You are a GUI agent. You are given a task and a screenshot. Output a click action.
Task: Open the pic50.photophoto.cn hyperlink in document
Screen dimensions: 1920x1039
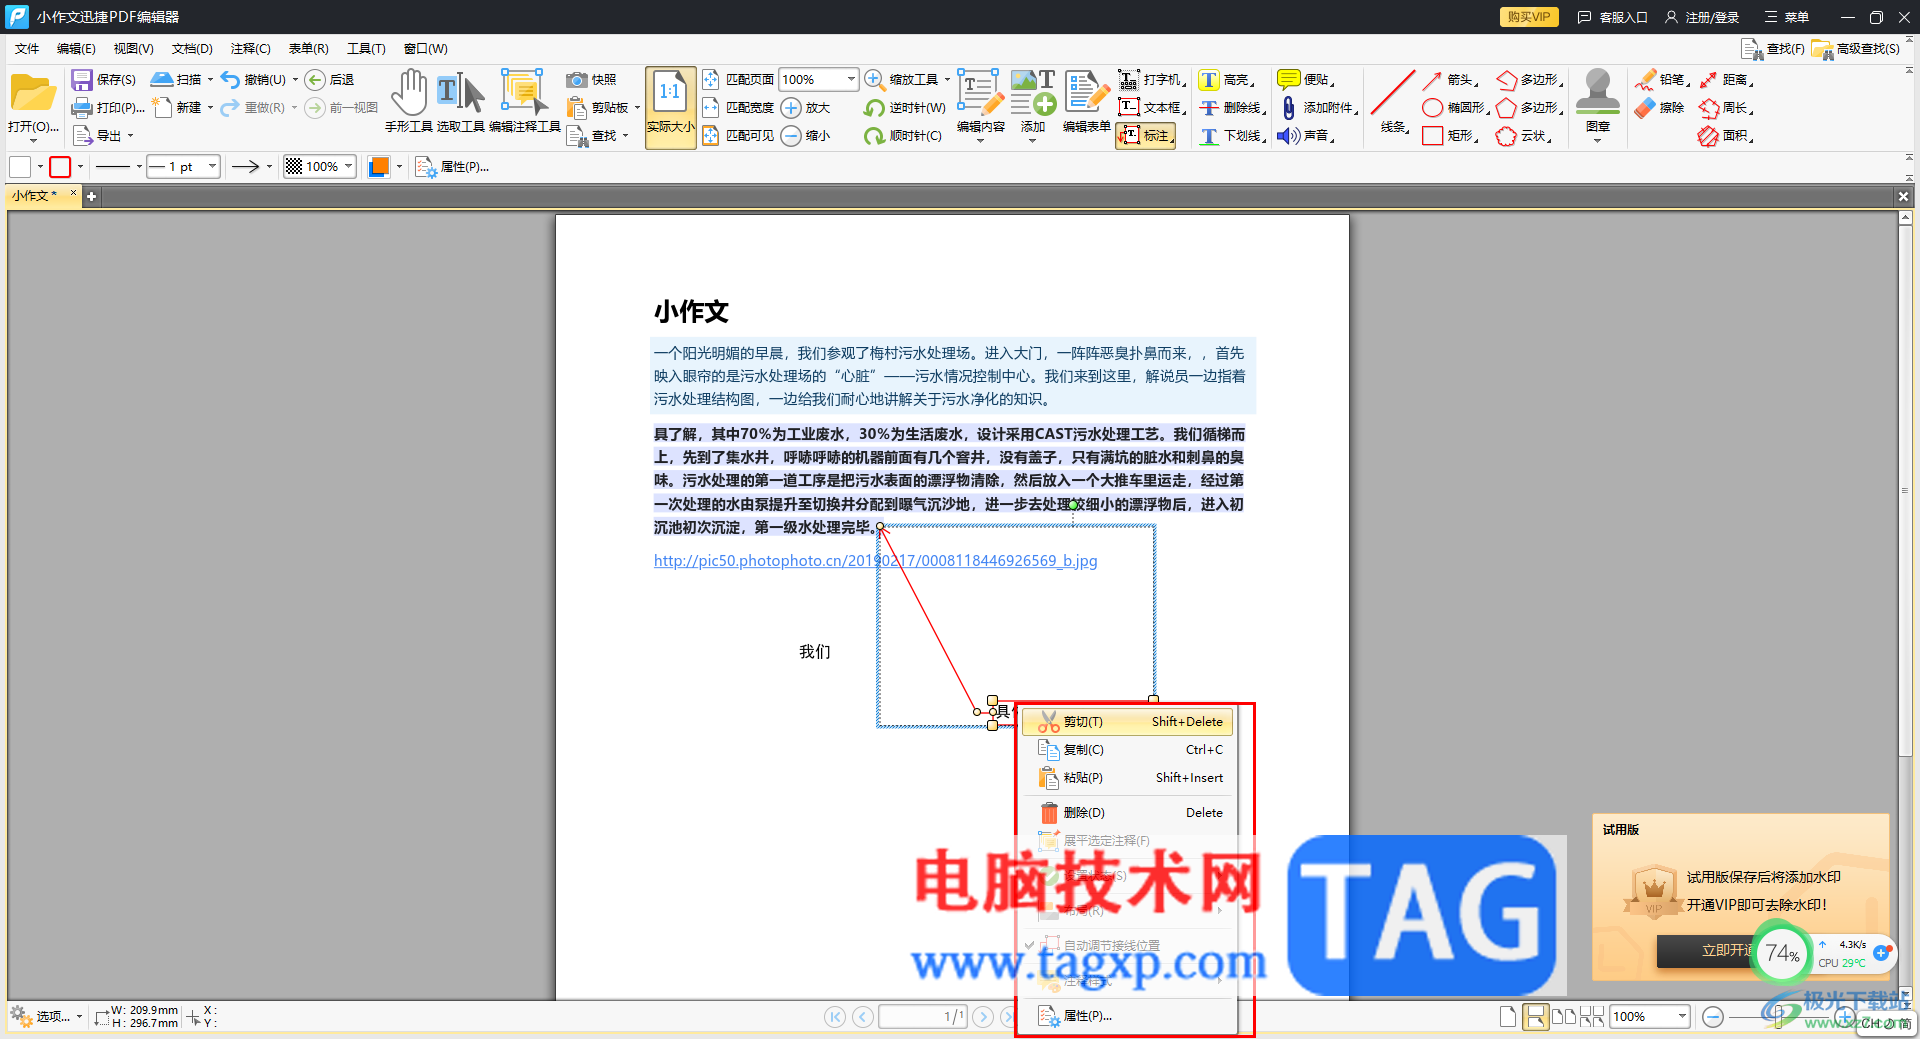tap(875, 561)
